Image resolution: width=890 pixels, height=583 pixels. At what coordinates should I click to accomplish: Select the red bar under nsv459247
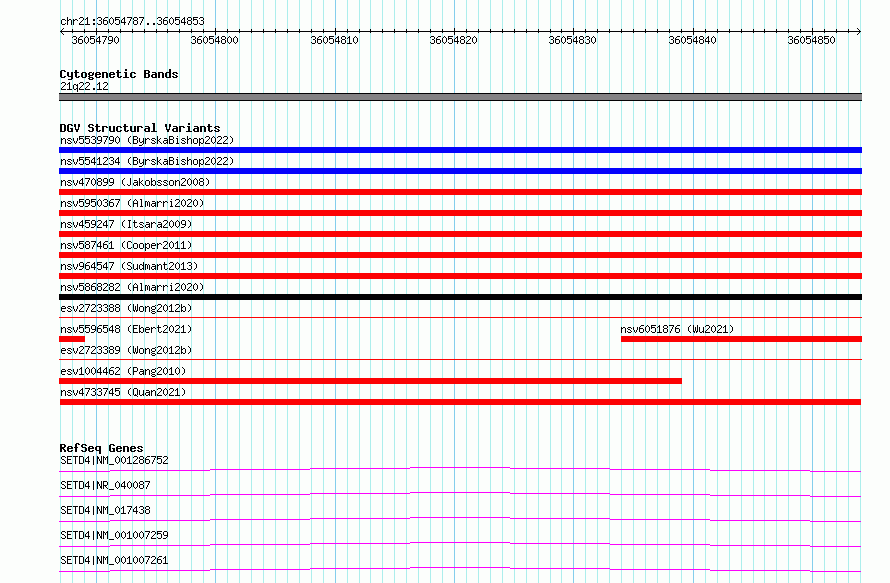[460, 234]
